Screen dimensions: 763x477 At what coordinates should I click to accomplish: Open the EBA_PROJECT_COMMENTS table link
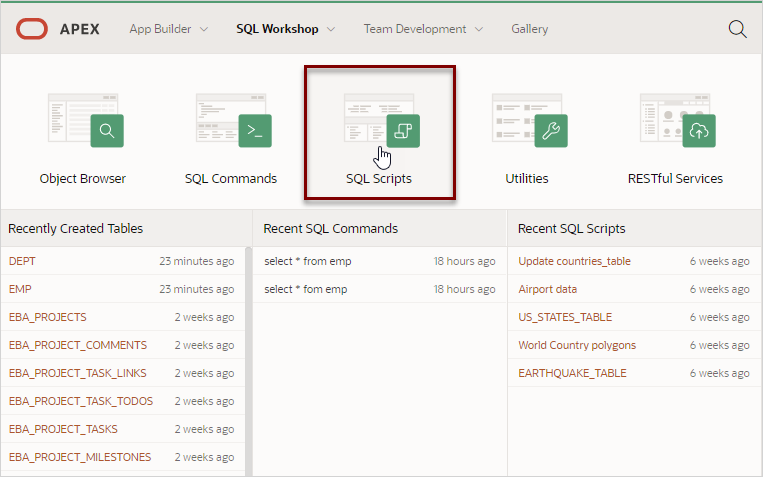click(77, 345)
